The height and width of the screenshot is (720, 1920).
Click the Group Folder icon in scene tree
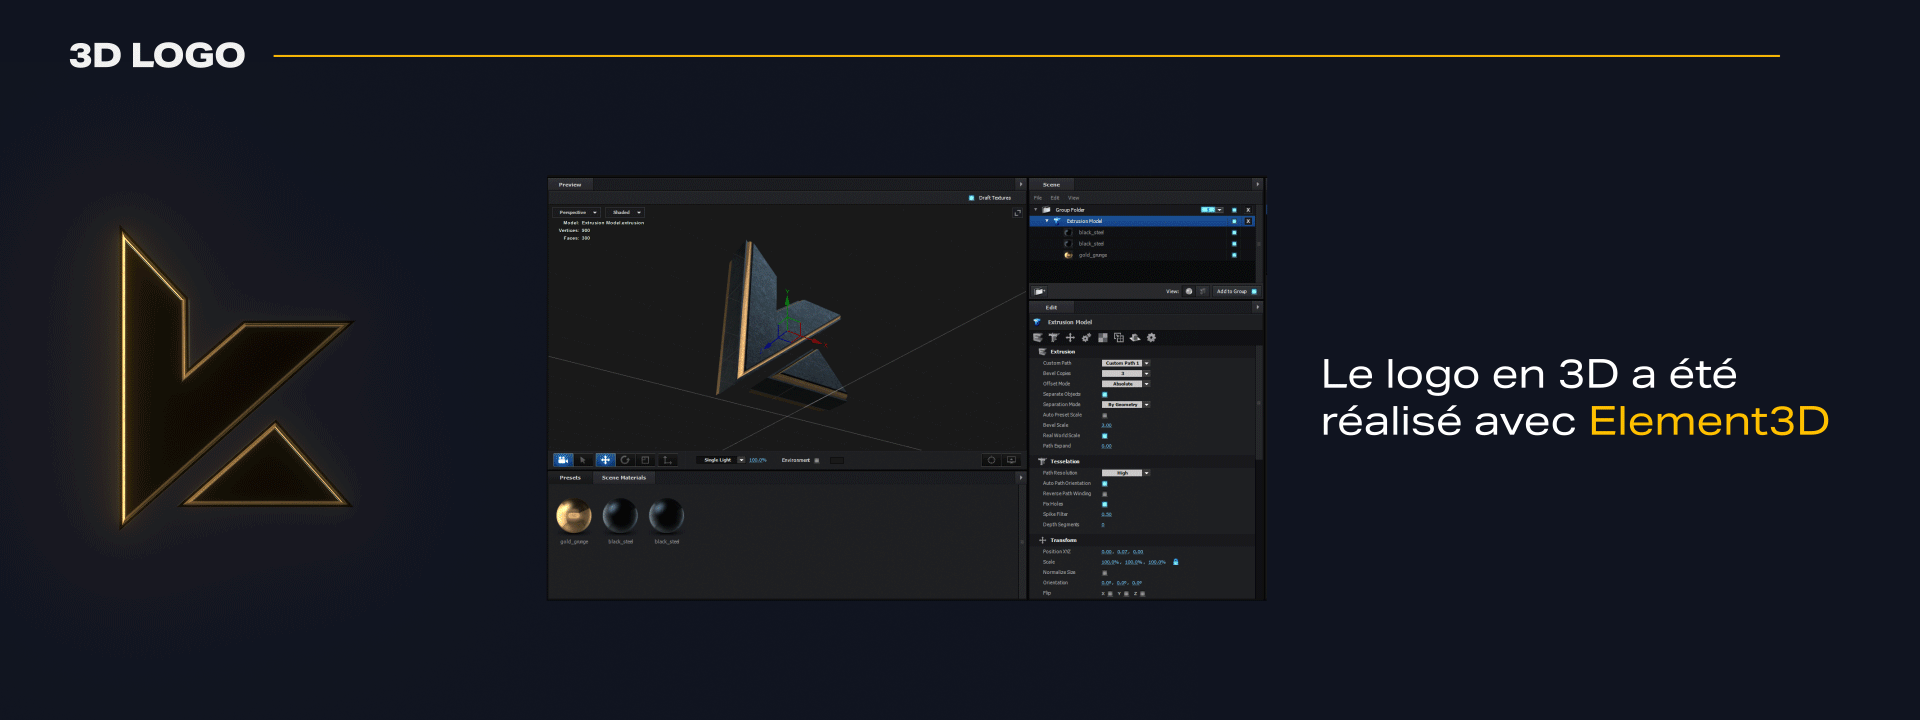(x=1046, y=210)
